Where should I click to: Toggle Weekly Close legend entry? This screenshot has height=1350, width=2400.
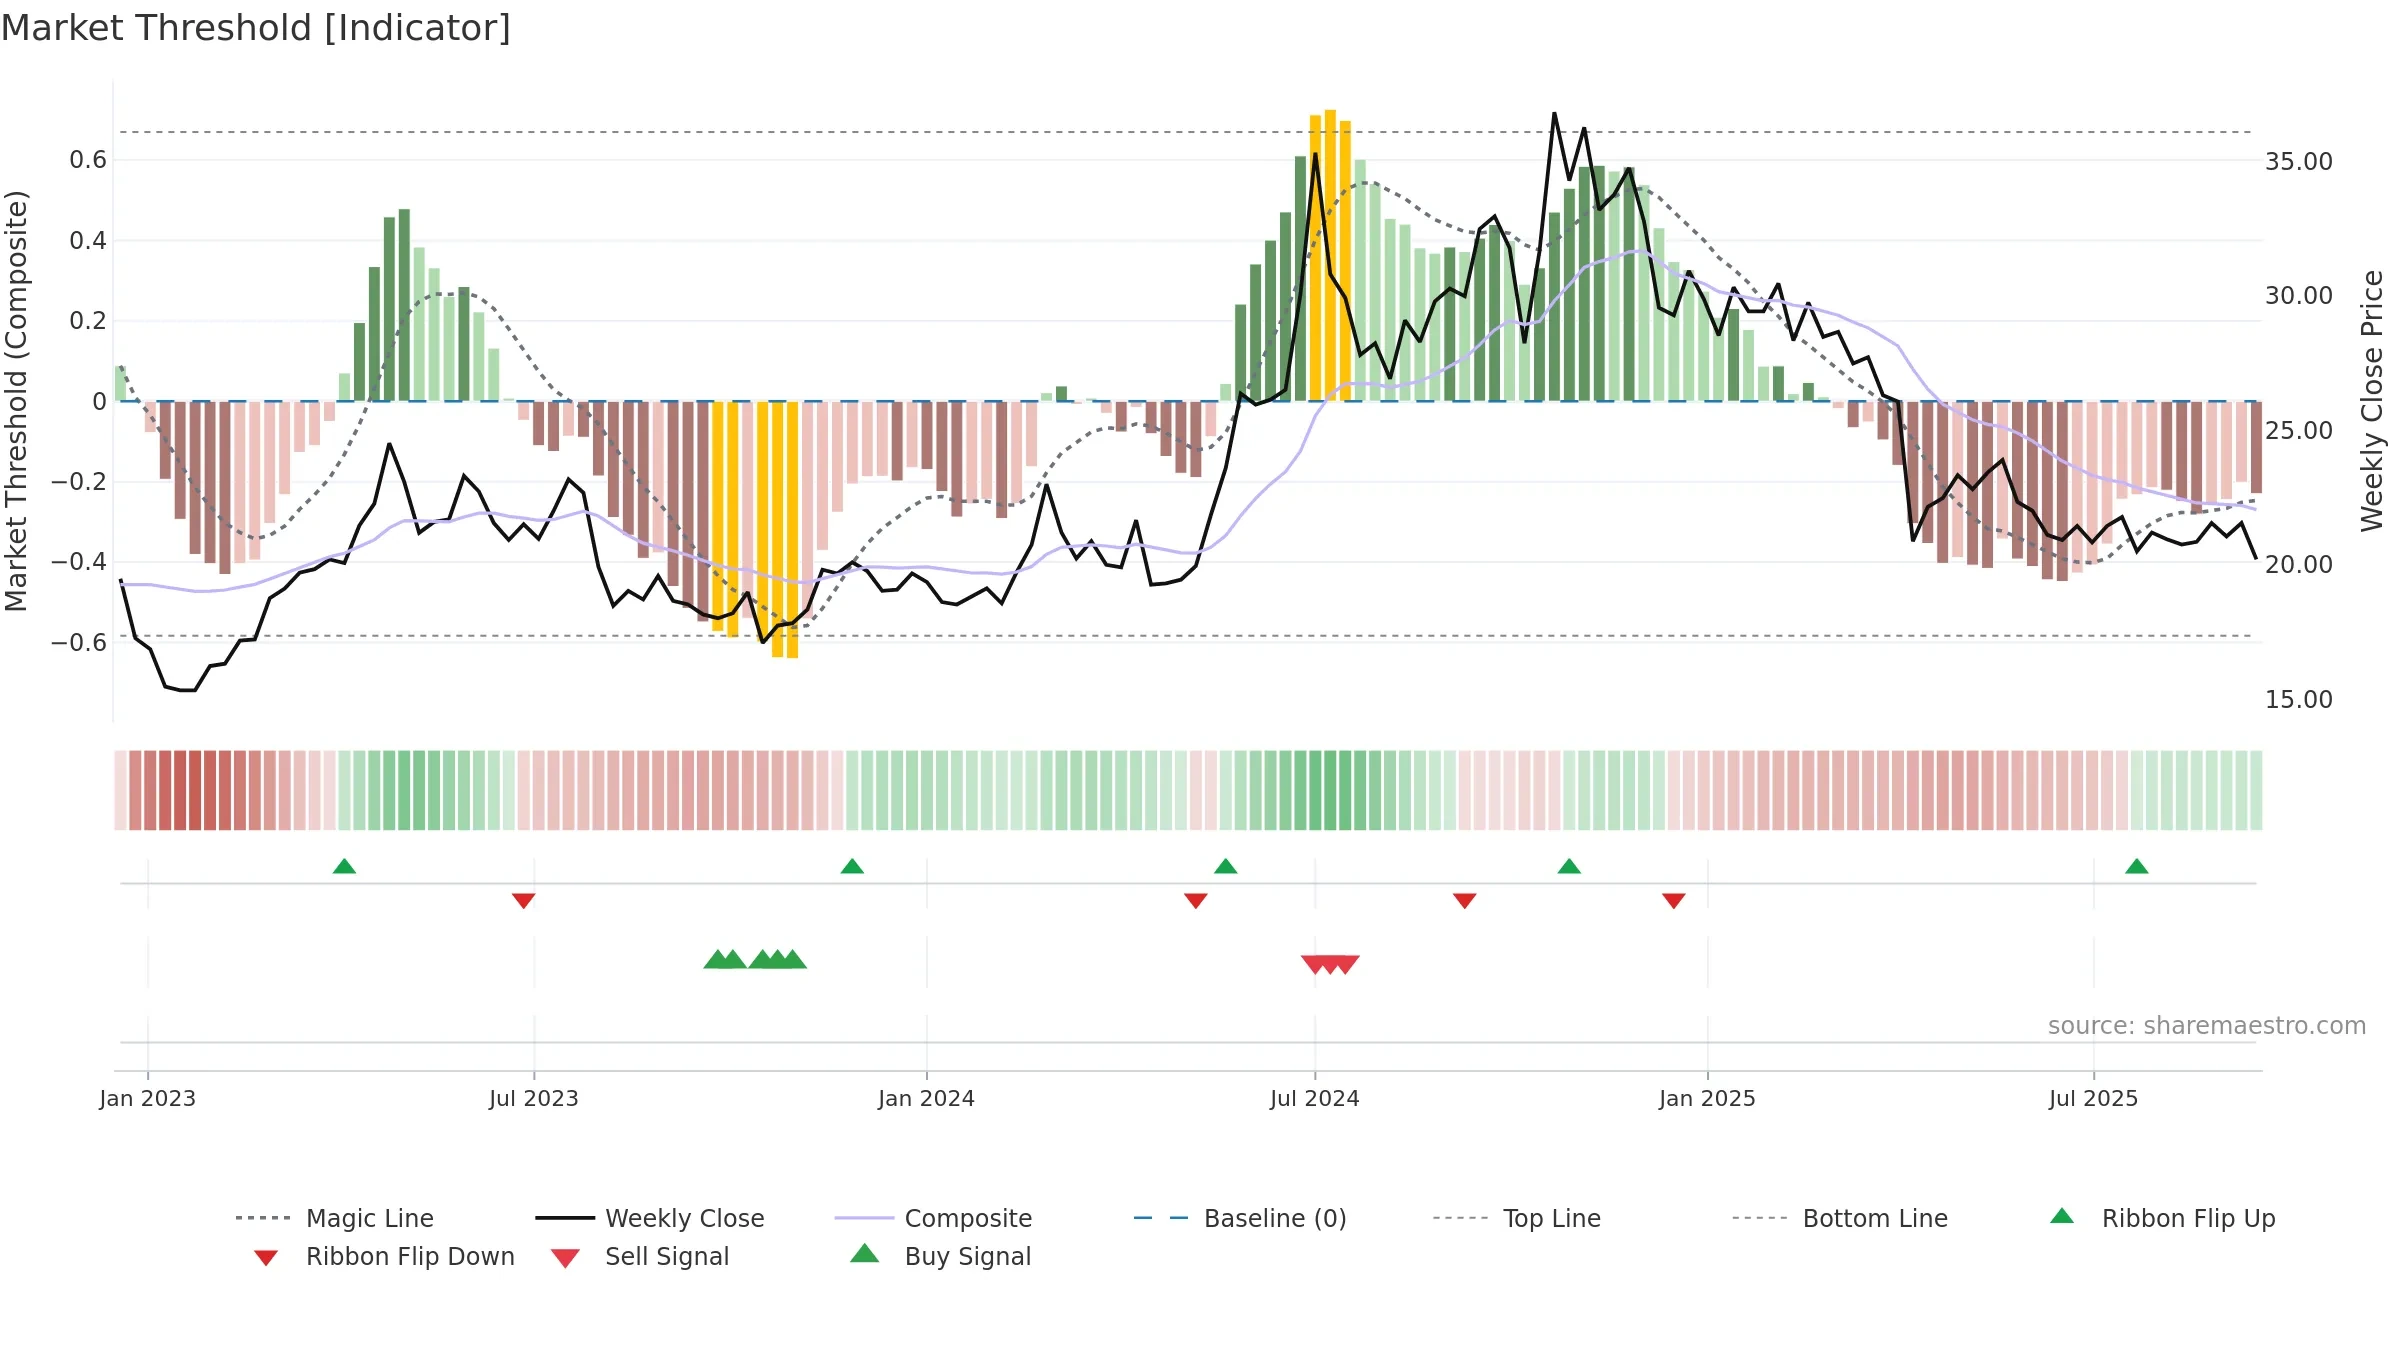tap(649, 1218)
